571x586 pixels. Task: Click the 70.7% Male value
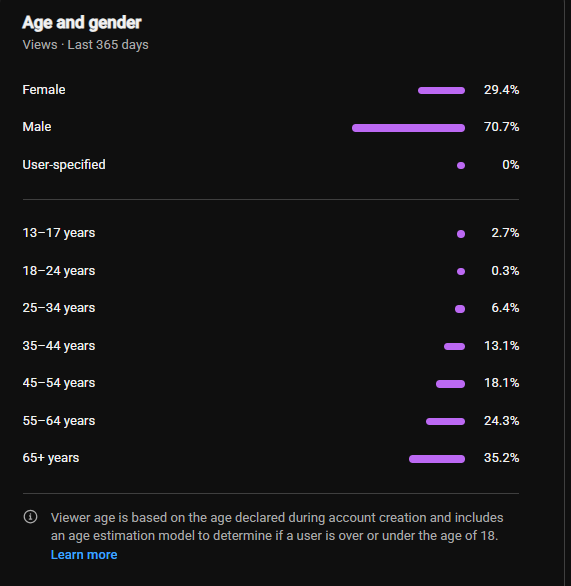[501, 127]
